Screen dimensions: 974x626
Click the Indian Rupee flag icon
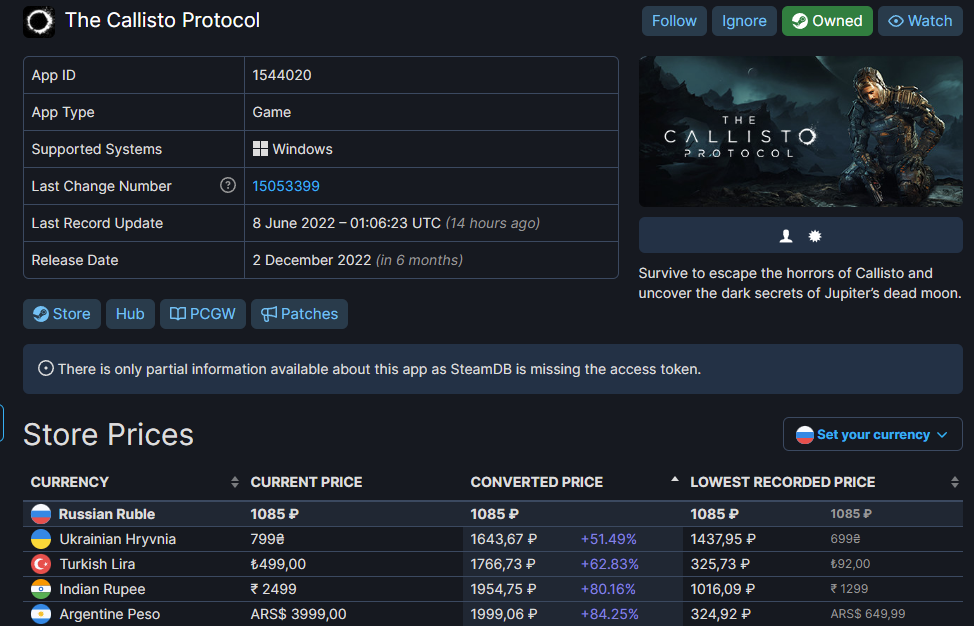[41, 589]
